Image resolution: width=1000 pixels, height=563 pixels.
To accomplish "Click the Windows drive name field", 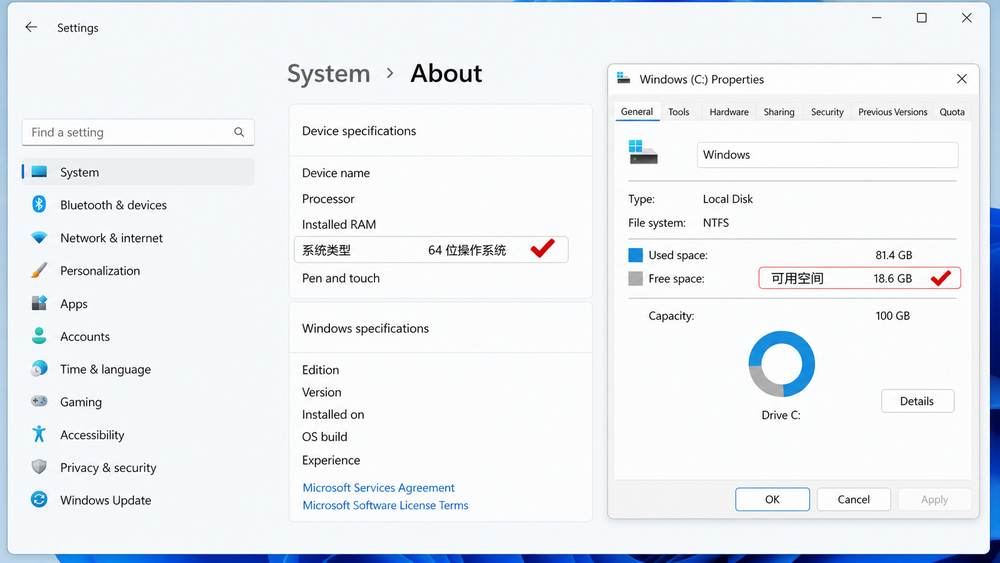I will pyautogui.click(x=827, y=155).
